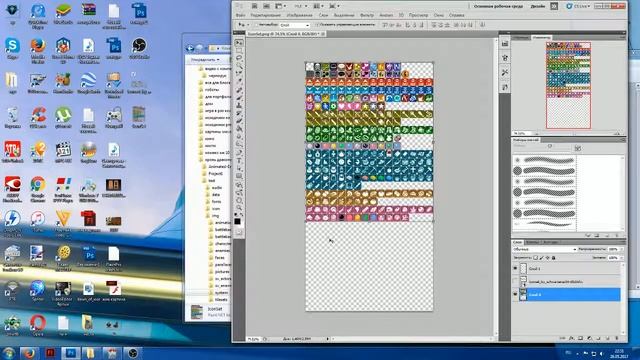The image size is (640, 360).
Task: Select the Clone Stamp tool
Action: tap(239, 105)
